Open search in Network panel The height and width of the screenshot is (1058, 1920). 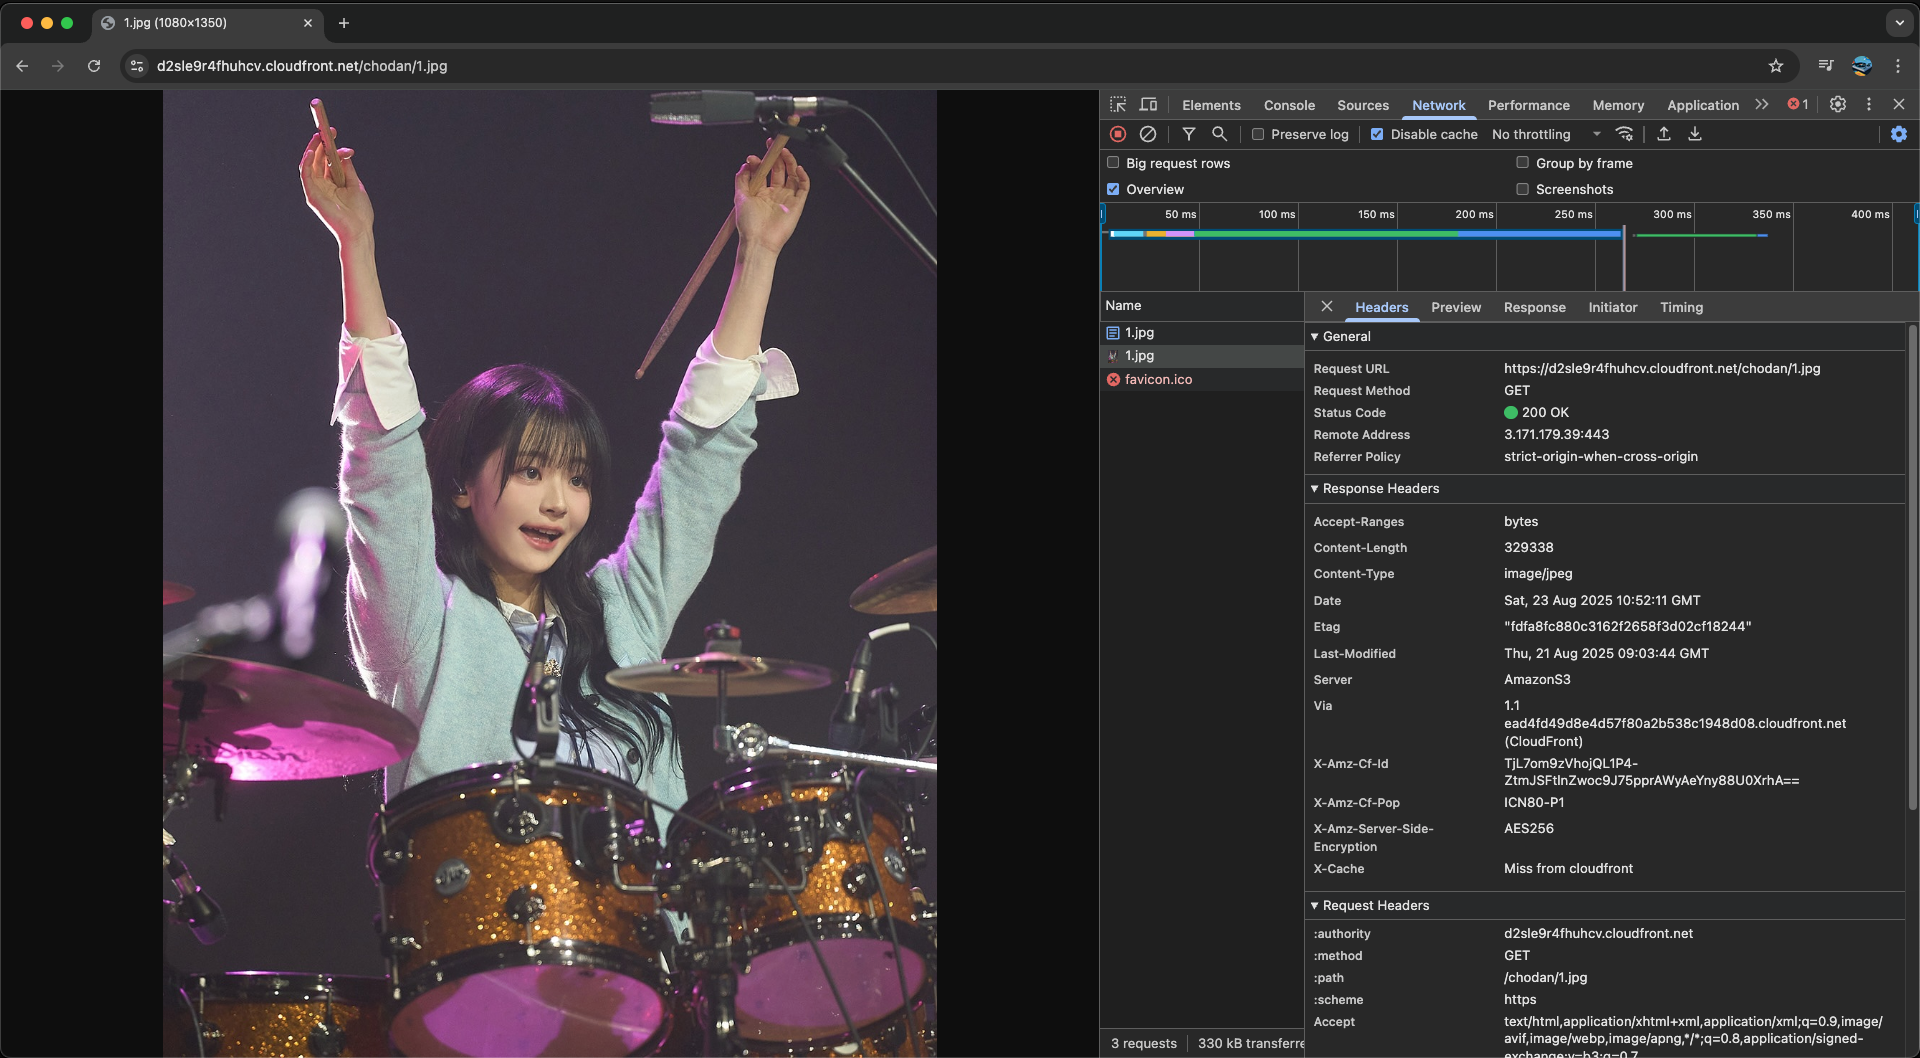1219,134
